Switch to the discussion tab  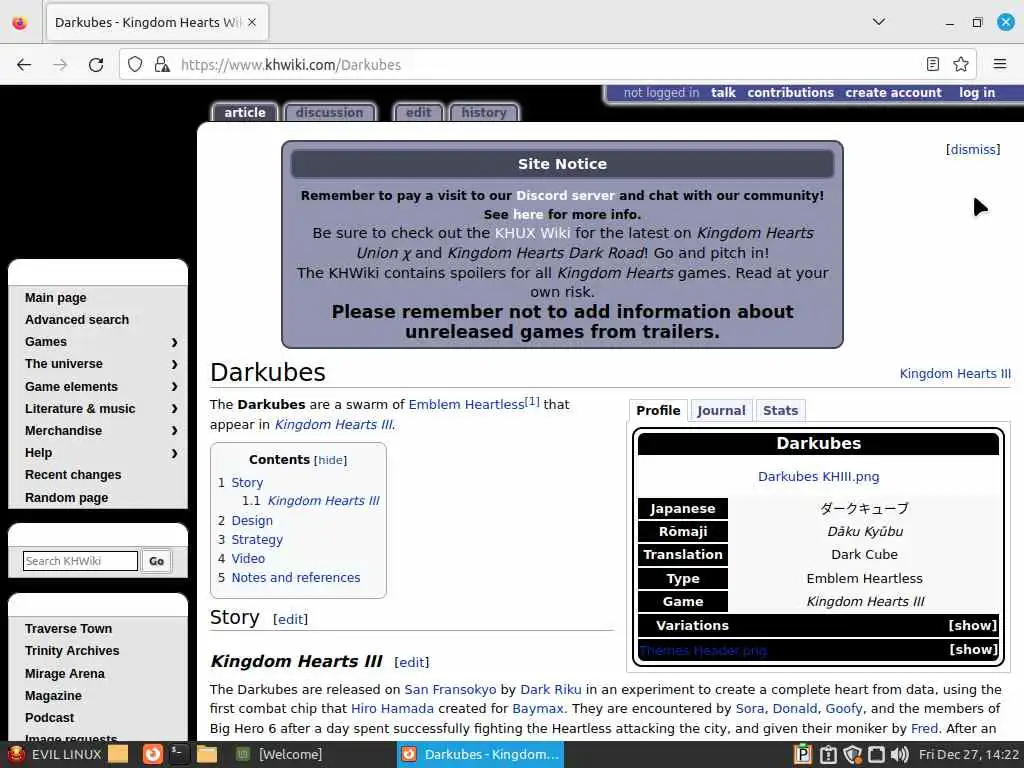point(329,112)
